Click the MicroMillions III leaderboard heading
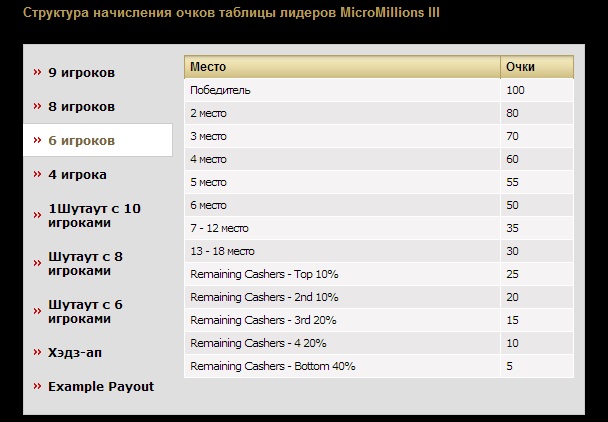Image resolution: width=608 pixels, height=422 pixels. (x=231, y=13)
